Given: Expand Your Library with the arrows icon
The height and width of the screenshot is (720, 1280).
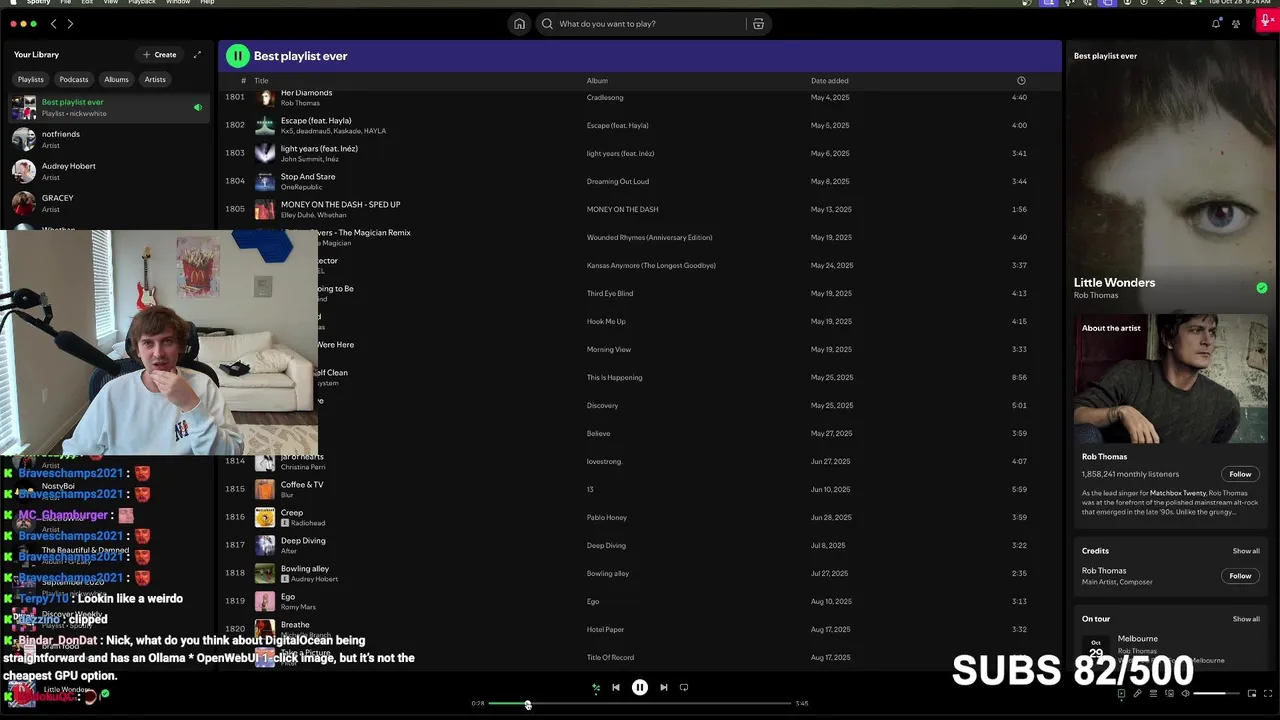Looking at the screenshot, I should click(197, 55).
